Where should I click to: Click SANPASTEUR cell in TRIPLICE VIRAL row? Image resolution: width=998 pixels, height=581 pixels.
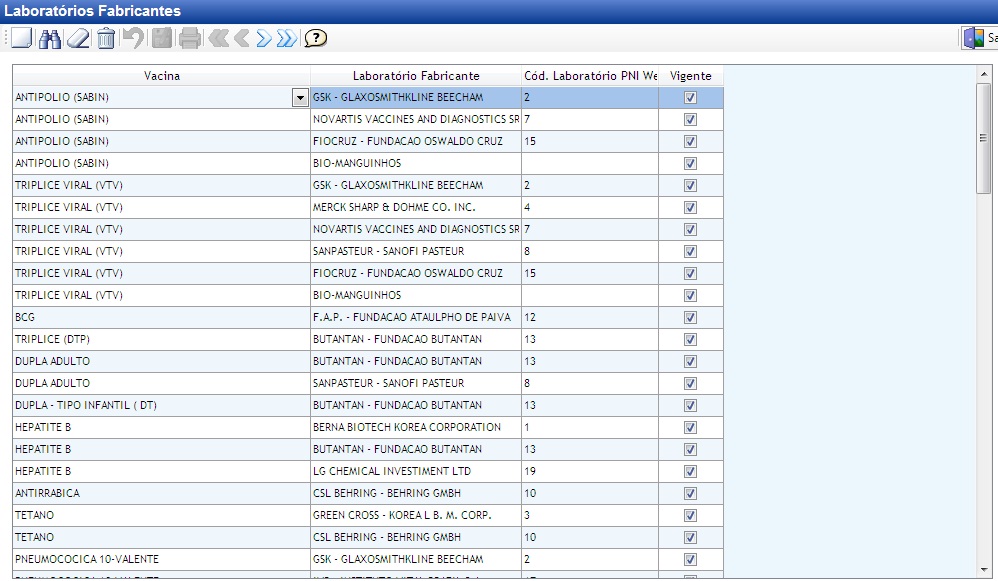pyautogui.click(x=416, y=251)
